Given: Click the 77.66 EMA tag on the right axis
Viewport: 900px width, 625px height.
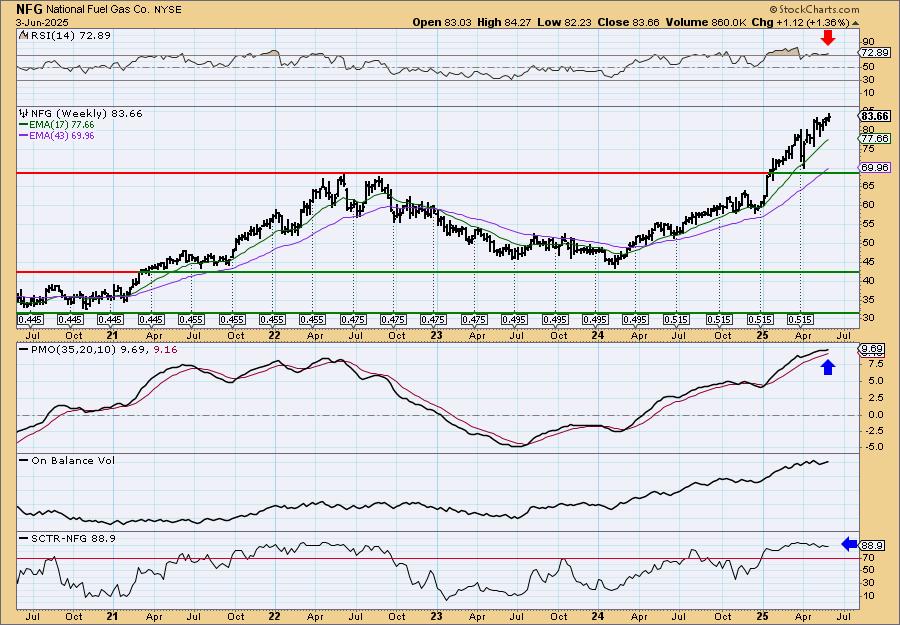Looking at the screenshot, I should click(x=875, y=138).
